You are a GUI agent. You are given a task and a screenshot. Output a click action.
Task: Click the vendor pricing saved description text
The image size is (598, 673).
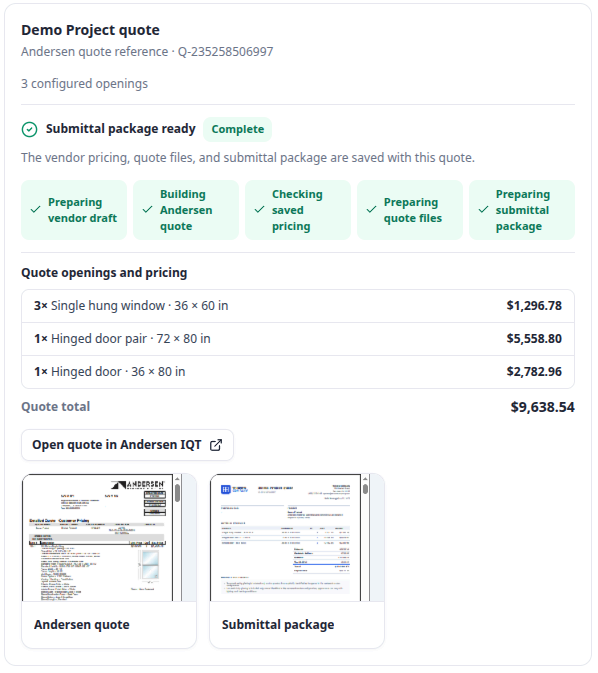[248, 158]
